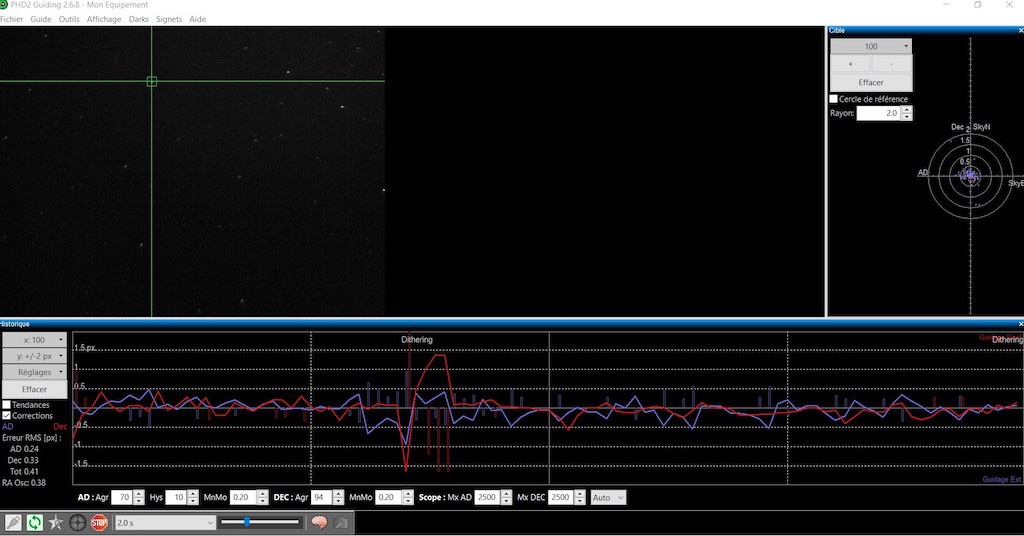
Task: Click the Mx DEC value field
Action: coord(561,497)
